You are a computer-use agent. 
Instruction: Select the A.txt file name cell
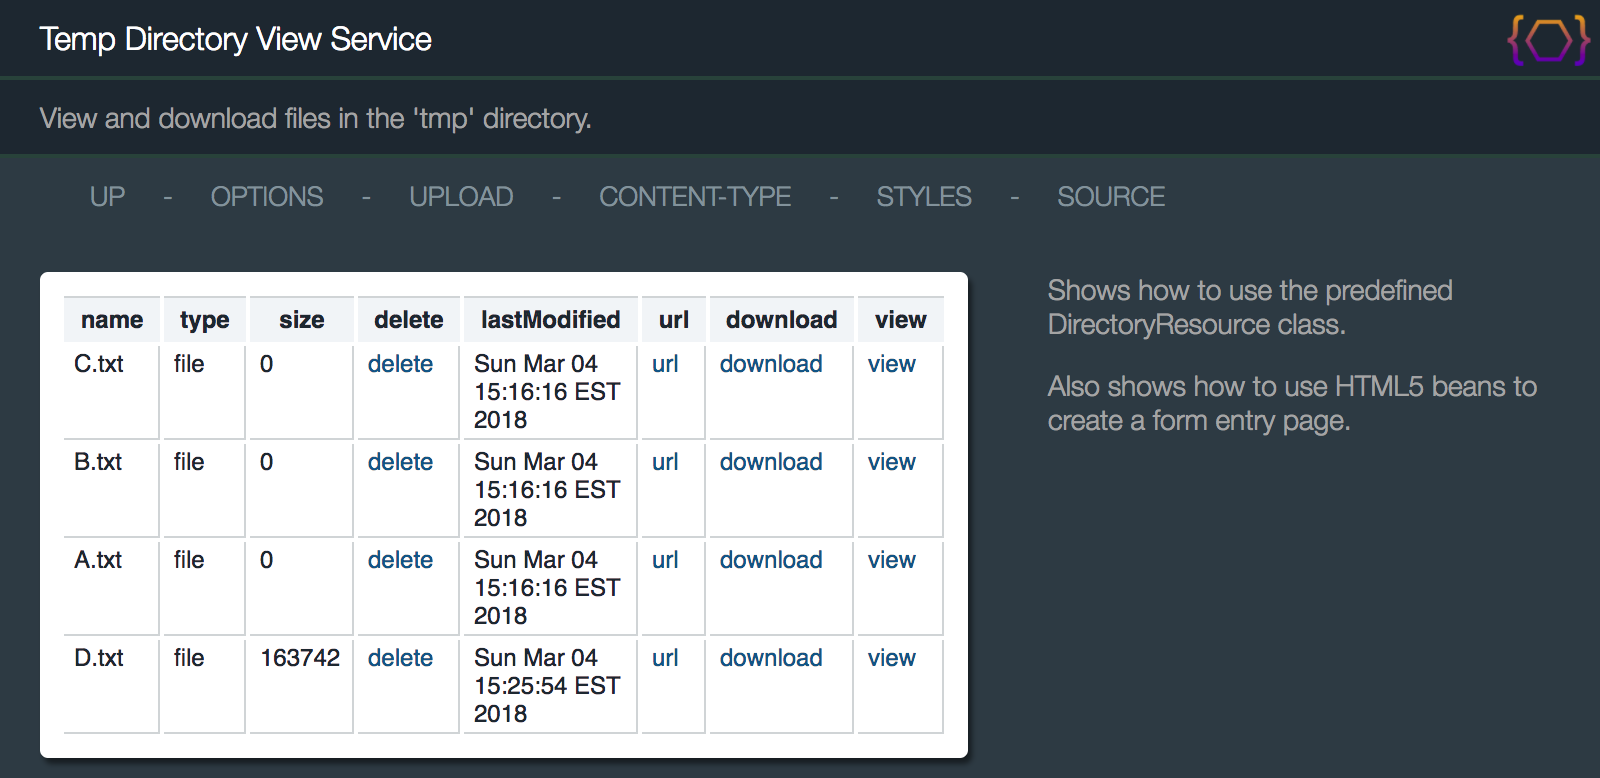tap(111, 587)
